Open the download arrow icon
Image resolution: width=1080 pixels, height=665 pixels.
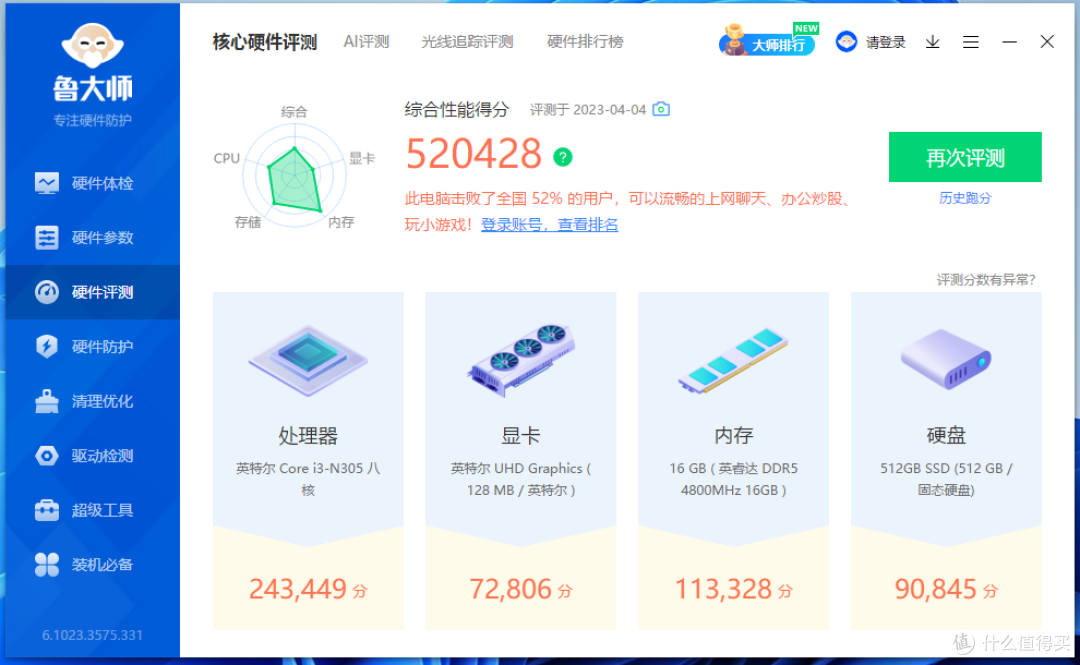(933, 43)
